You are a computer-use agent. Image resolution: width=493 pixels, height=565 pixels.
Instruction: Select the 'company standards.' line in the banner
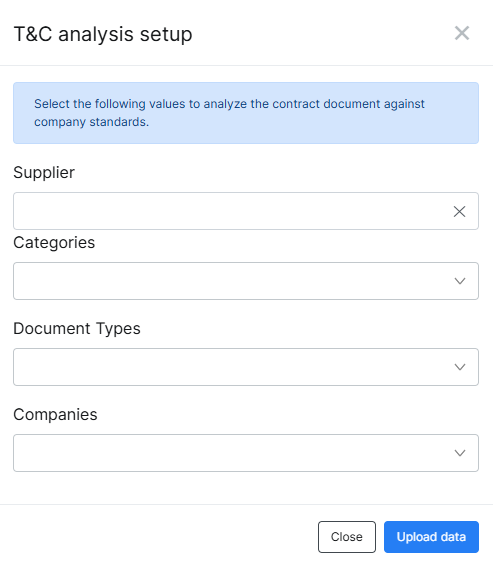pos(92,122)
